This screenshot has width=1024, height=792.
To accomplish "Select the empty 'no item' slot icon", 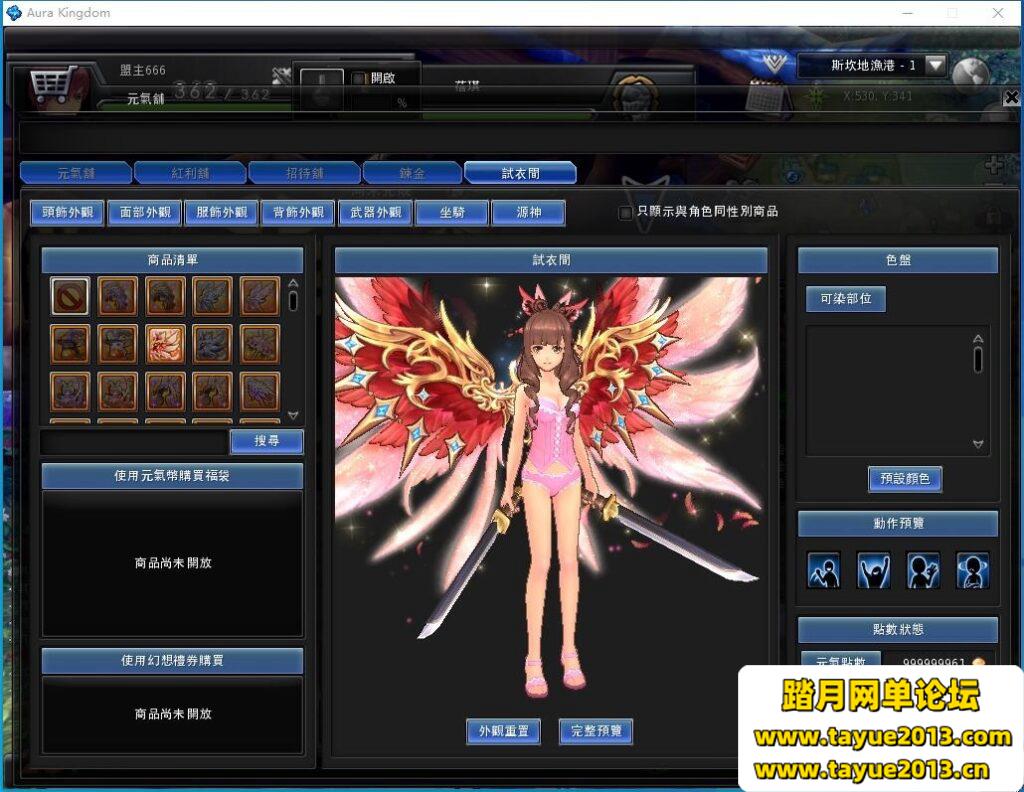I will point(70,296).
